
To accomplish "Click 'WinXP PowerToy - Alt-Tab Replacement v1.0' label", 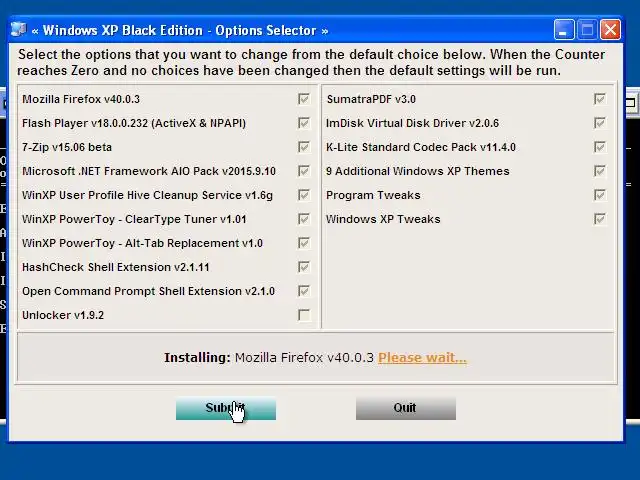I will [142, 243].
